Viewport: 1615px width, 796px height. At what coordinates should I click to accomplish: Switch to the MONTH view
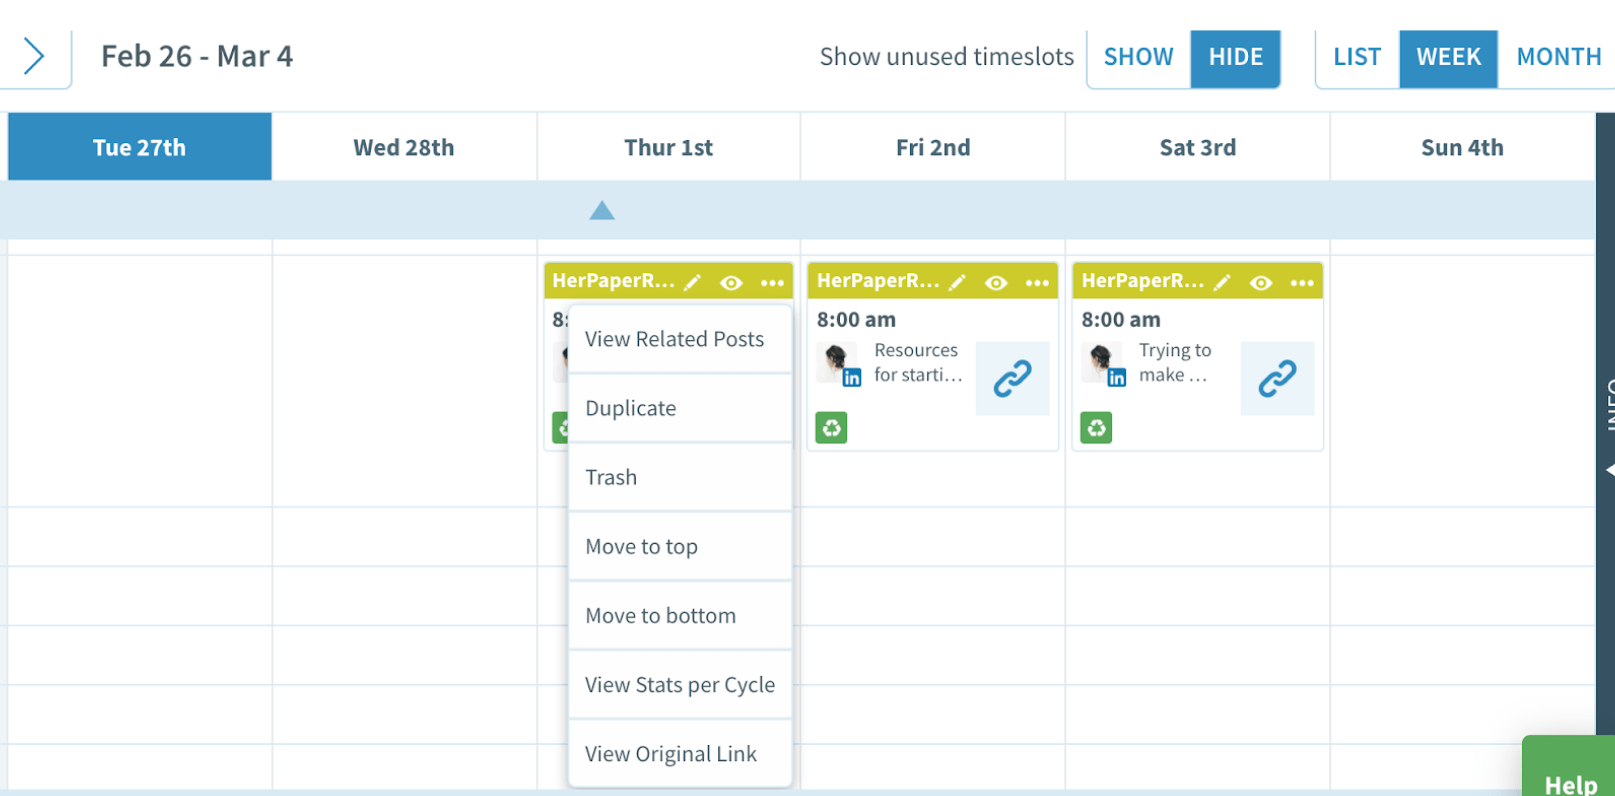click(x=1558, y=58)
